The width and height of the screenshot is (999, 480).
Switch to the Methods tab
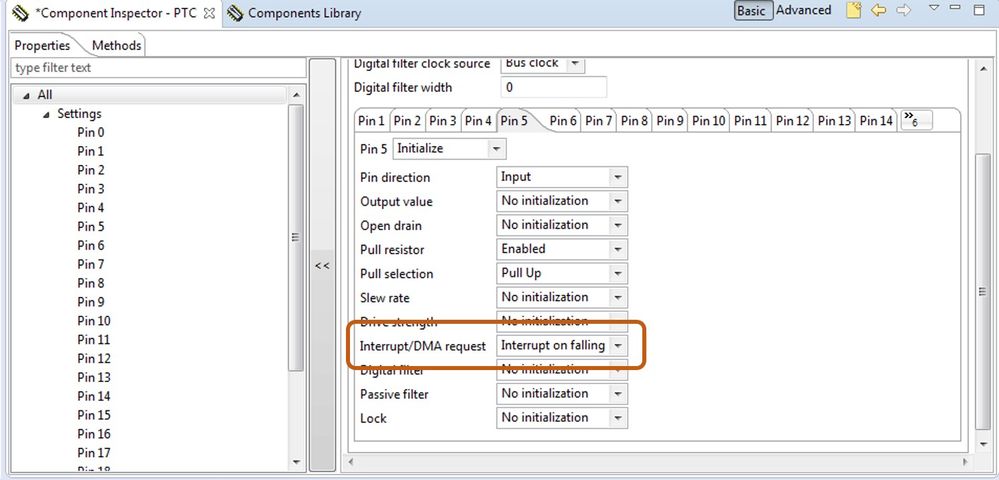pyautogui.click(x=117, y=45)
